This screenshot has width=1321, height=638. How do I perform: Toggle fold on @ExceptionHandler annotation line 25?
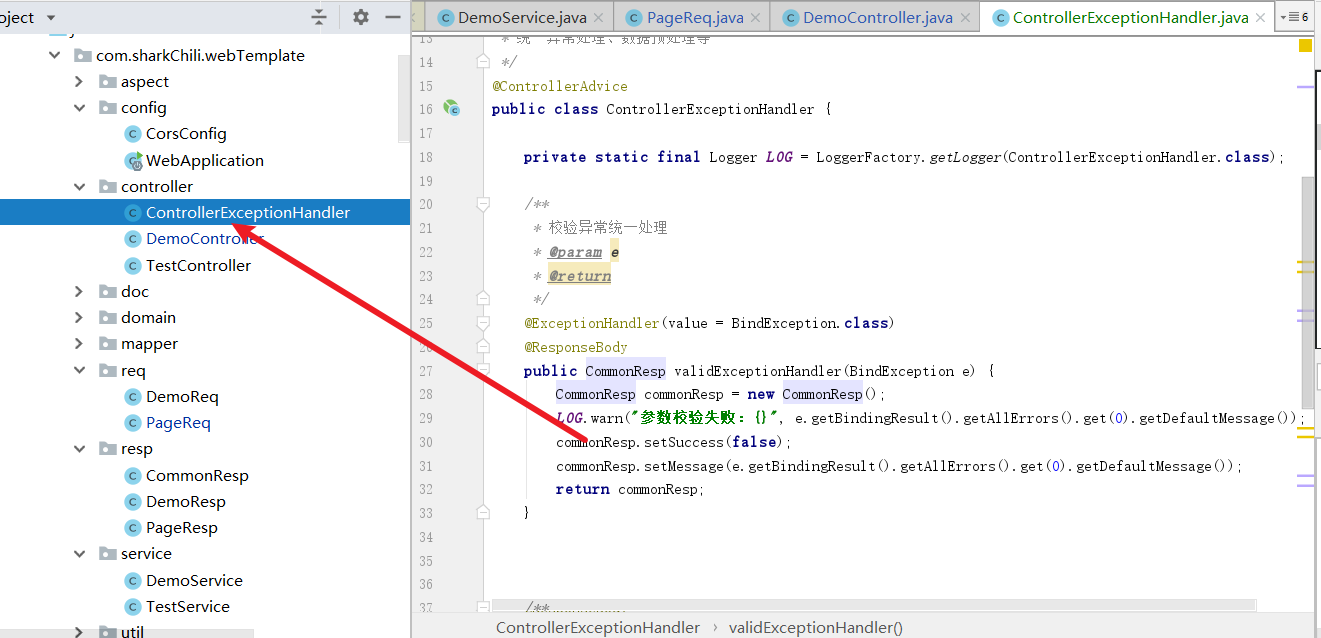click(483, 323)
